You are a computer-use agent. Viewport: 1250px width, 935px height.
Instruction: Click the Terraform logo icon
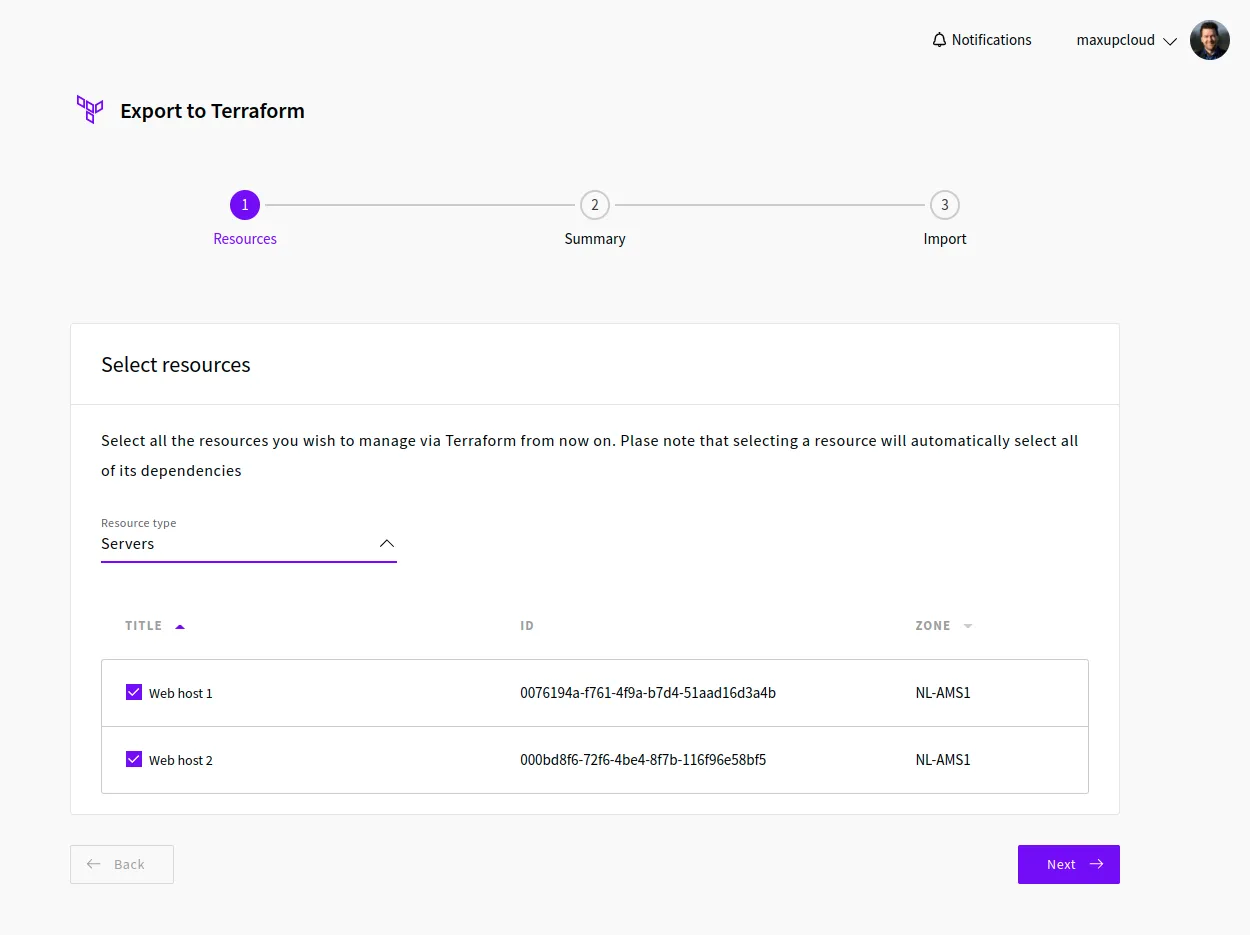click(x=90, y=110)
